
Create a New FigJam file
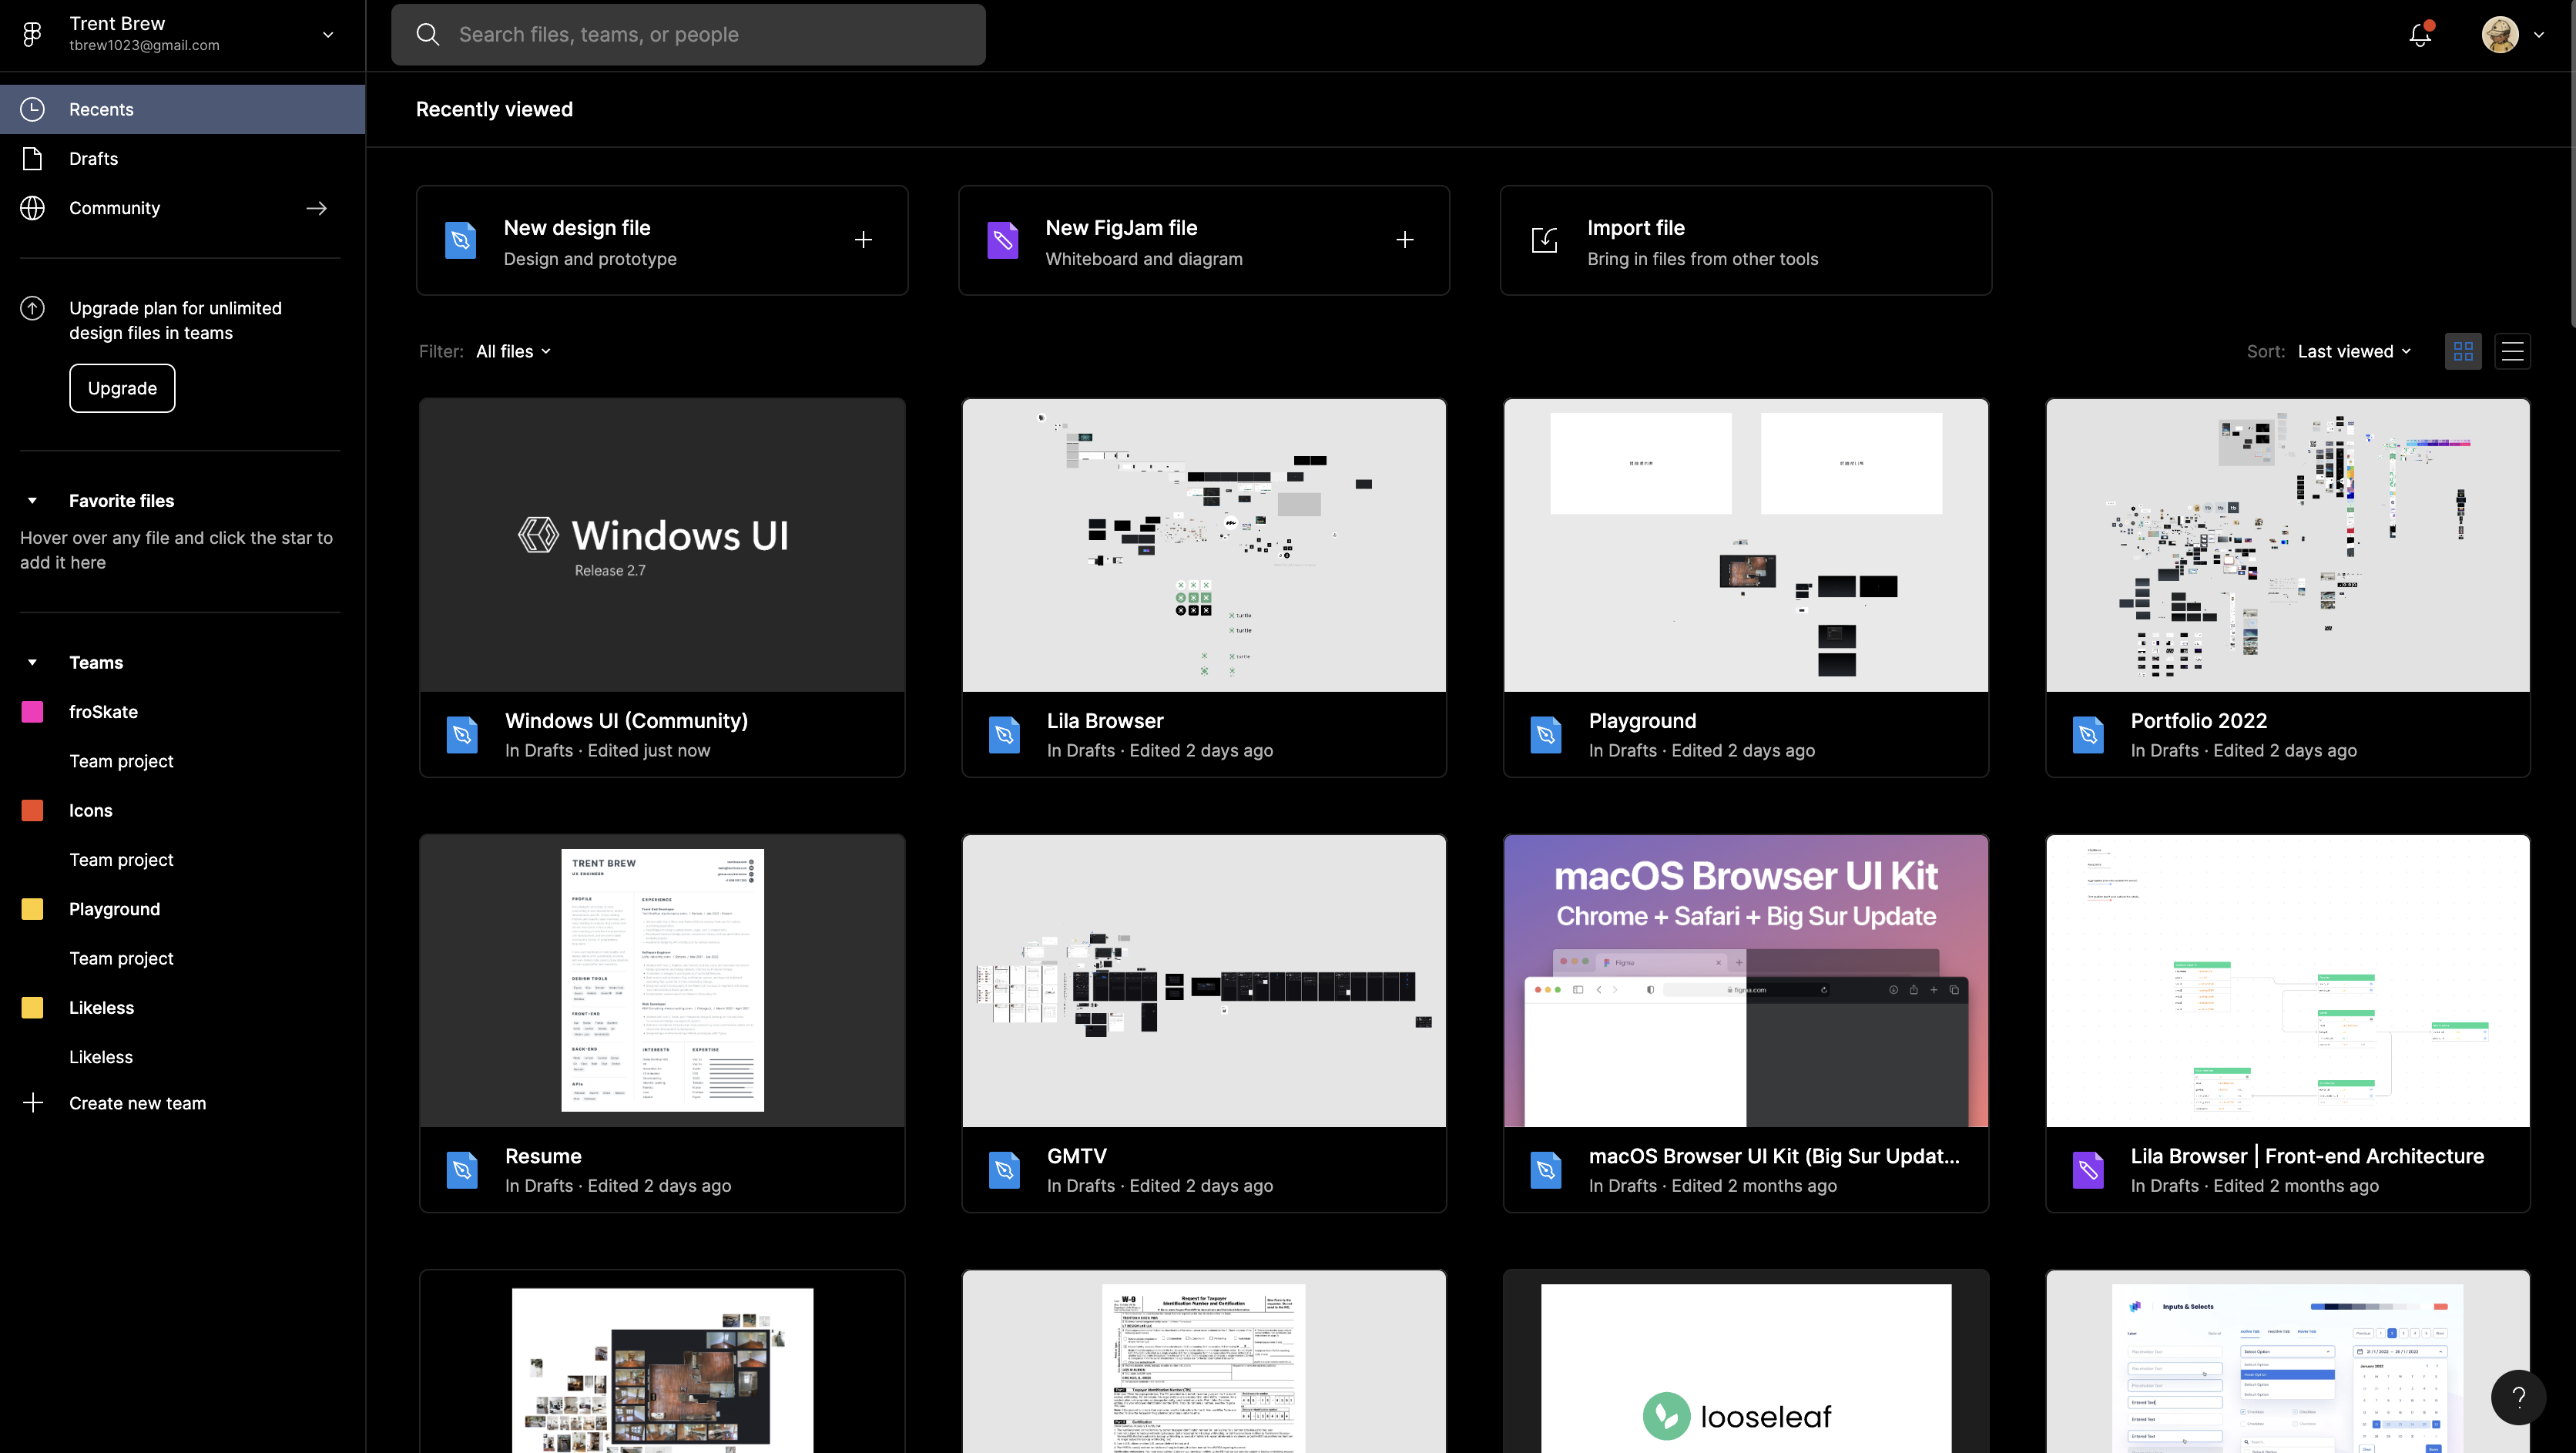point(1204,240)
